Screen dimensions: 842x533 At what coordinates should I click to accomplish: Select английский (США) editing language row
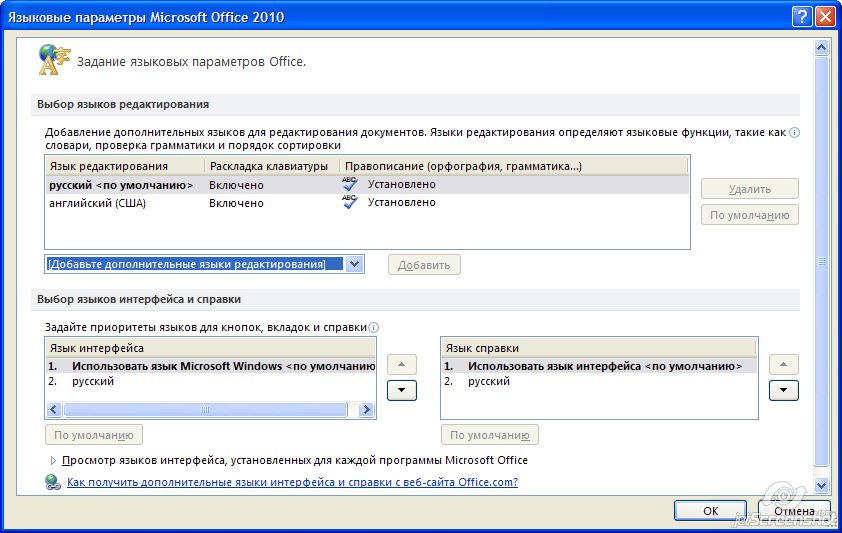tap(367, 203)
